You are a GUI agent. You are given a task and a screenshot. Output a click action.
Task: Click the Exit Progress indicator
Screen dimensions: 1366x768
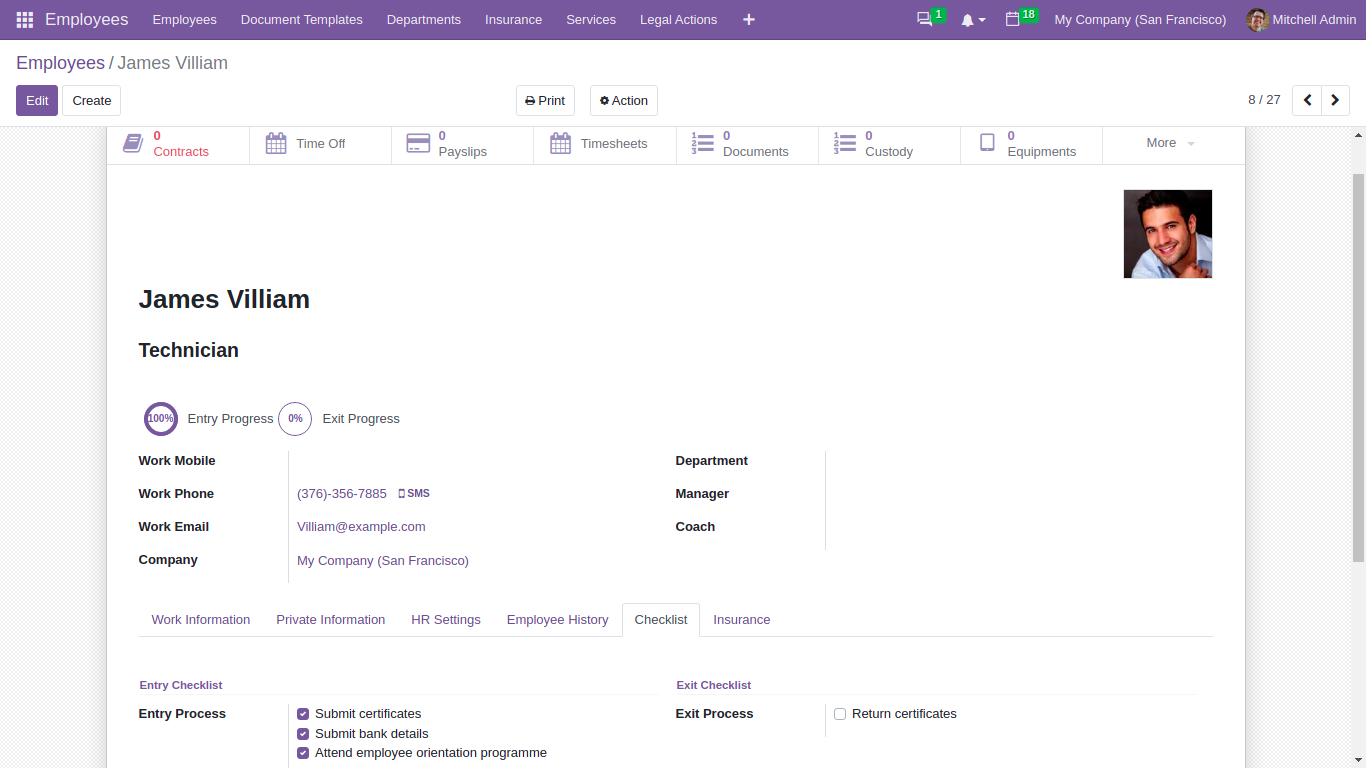point(295,419)
